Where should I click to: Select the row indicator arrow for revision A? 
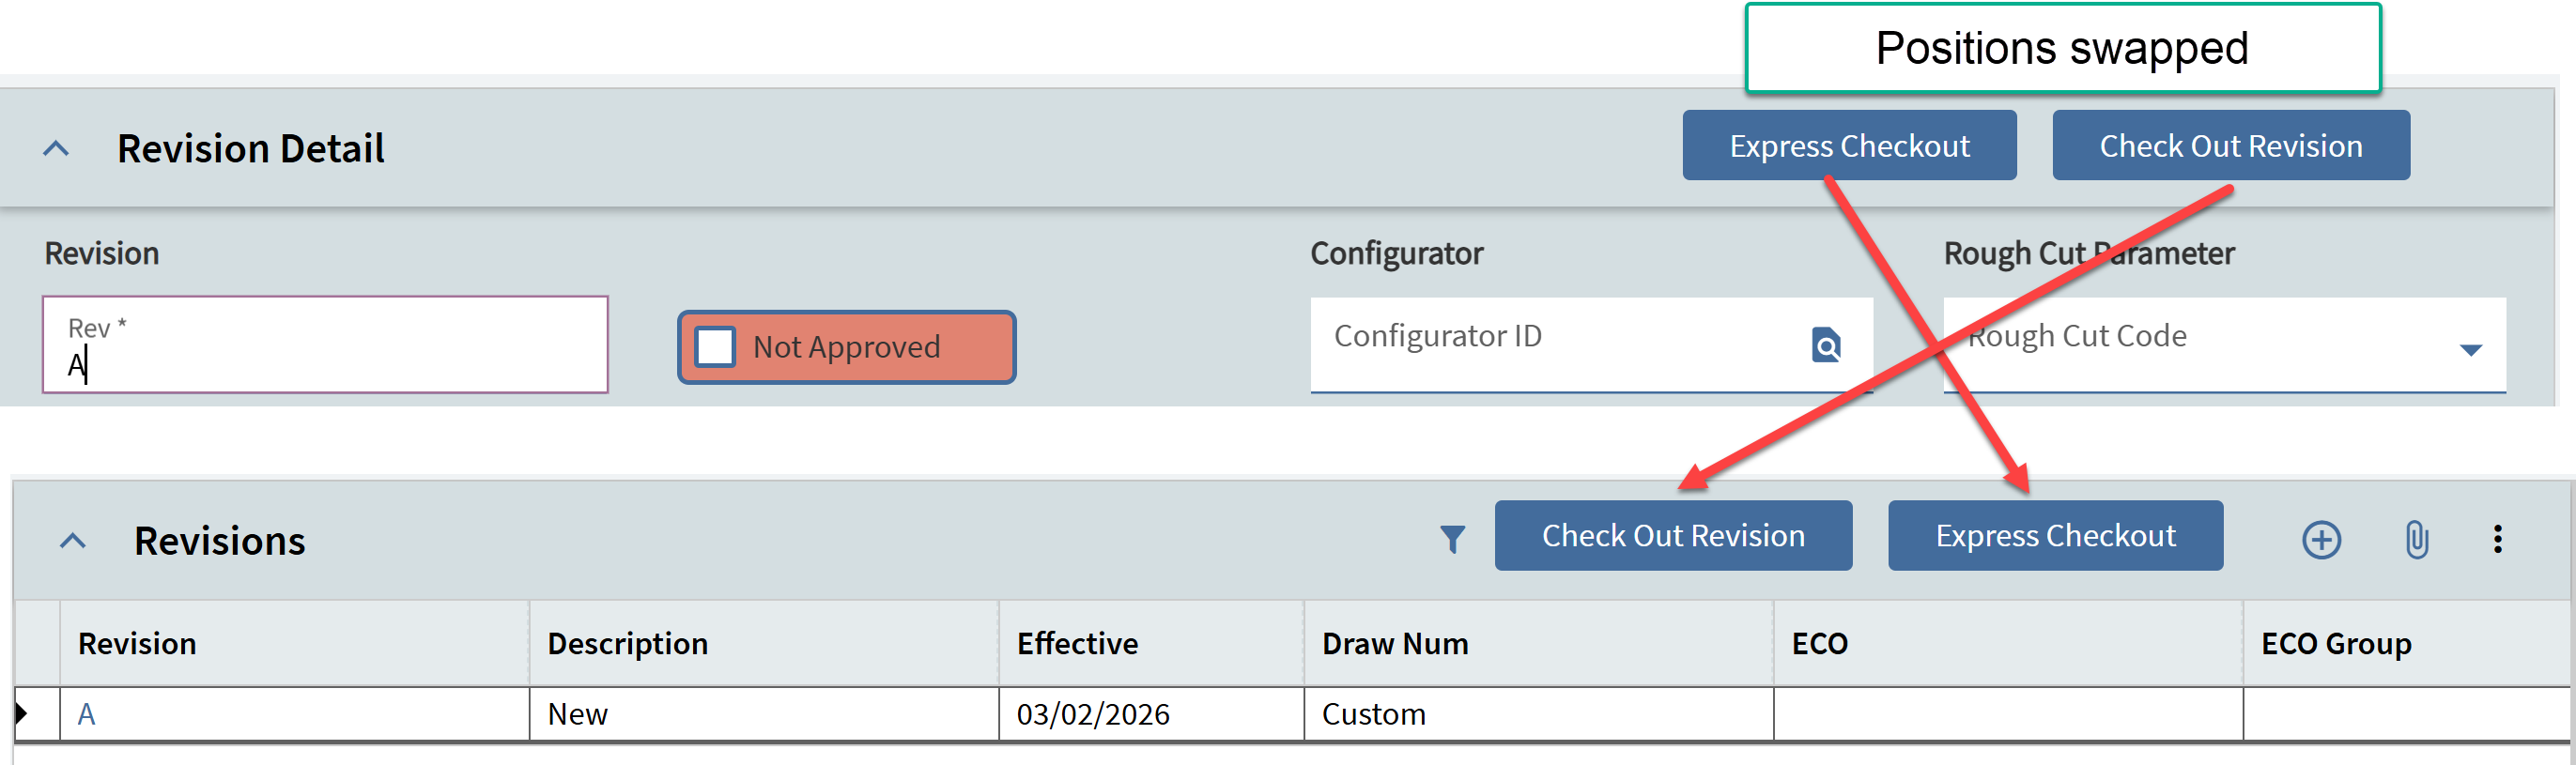(x=23, y=714)
